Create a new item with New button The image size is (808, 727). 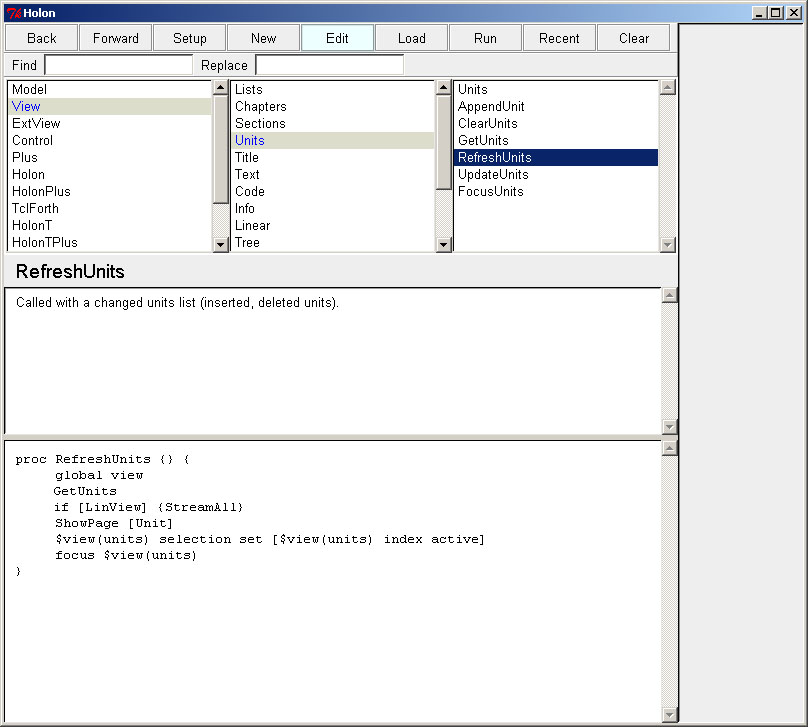coord(263,37)
